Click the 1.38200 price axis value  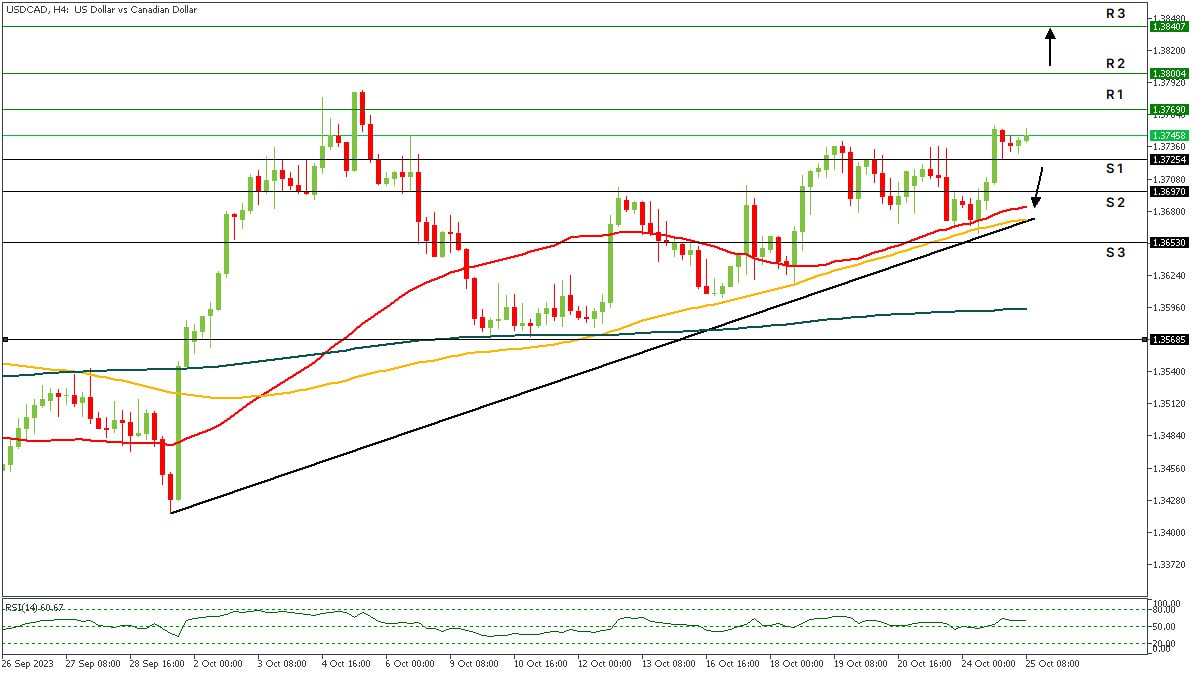coord(1168,50)
